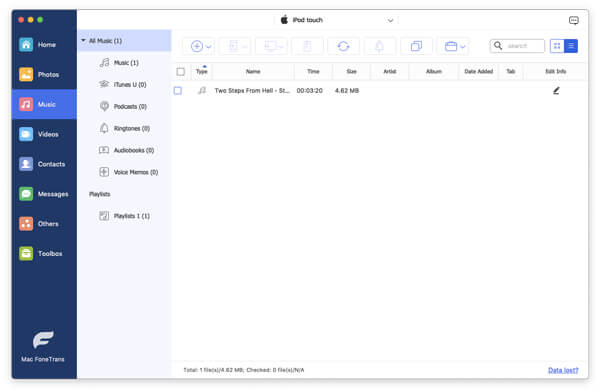The width and height of the screenshot is (600, 392).
Task: Click the refresh sync arrows icon
Action: coord(343,46)
